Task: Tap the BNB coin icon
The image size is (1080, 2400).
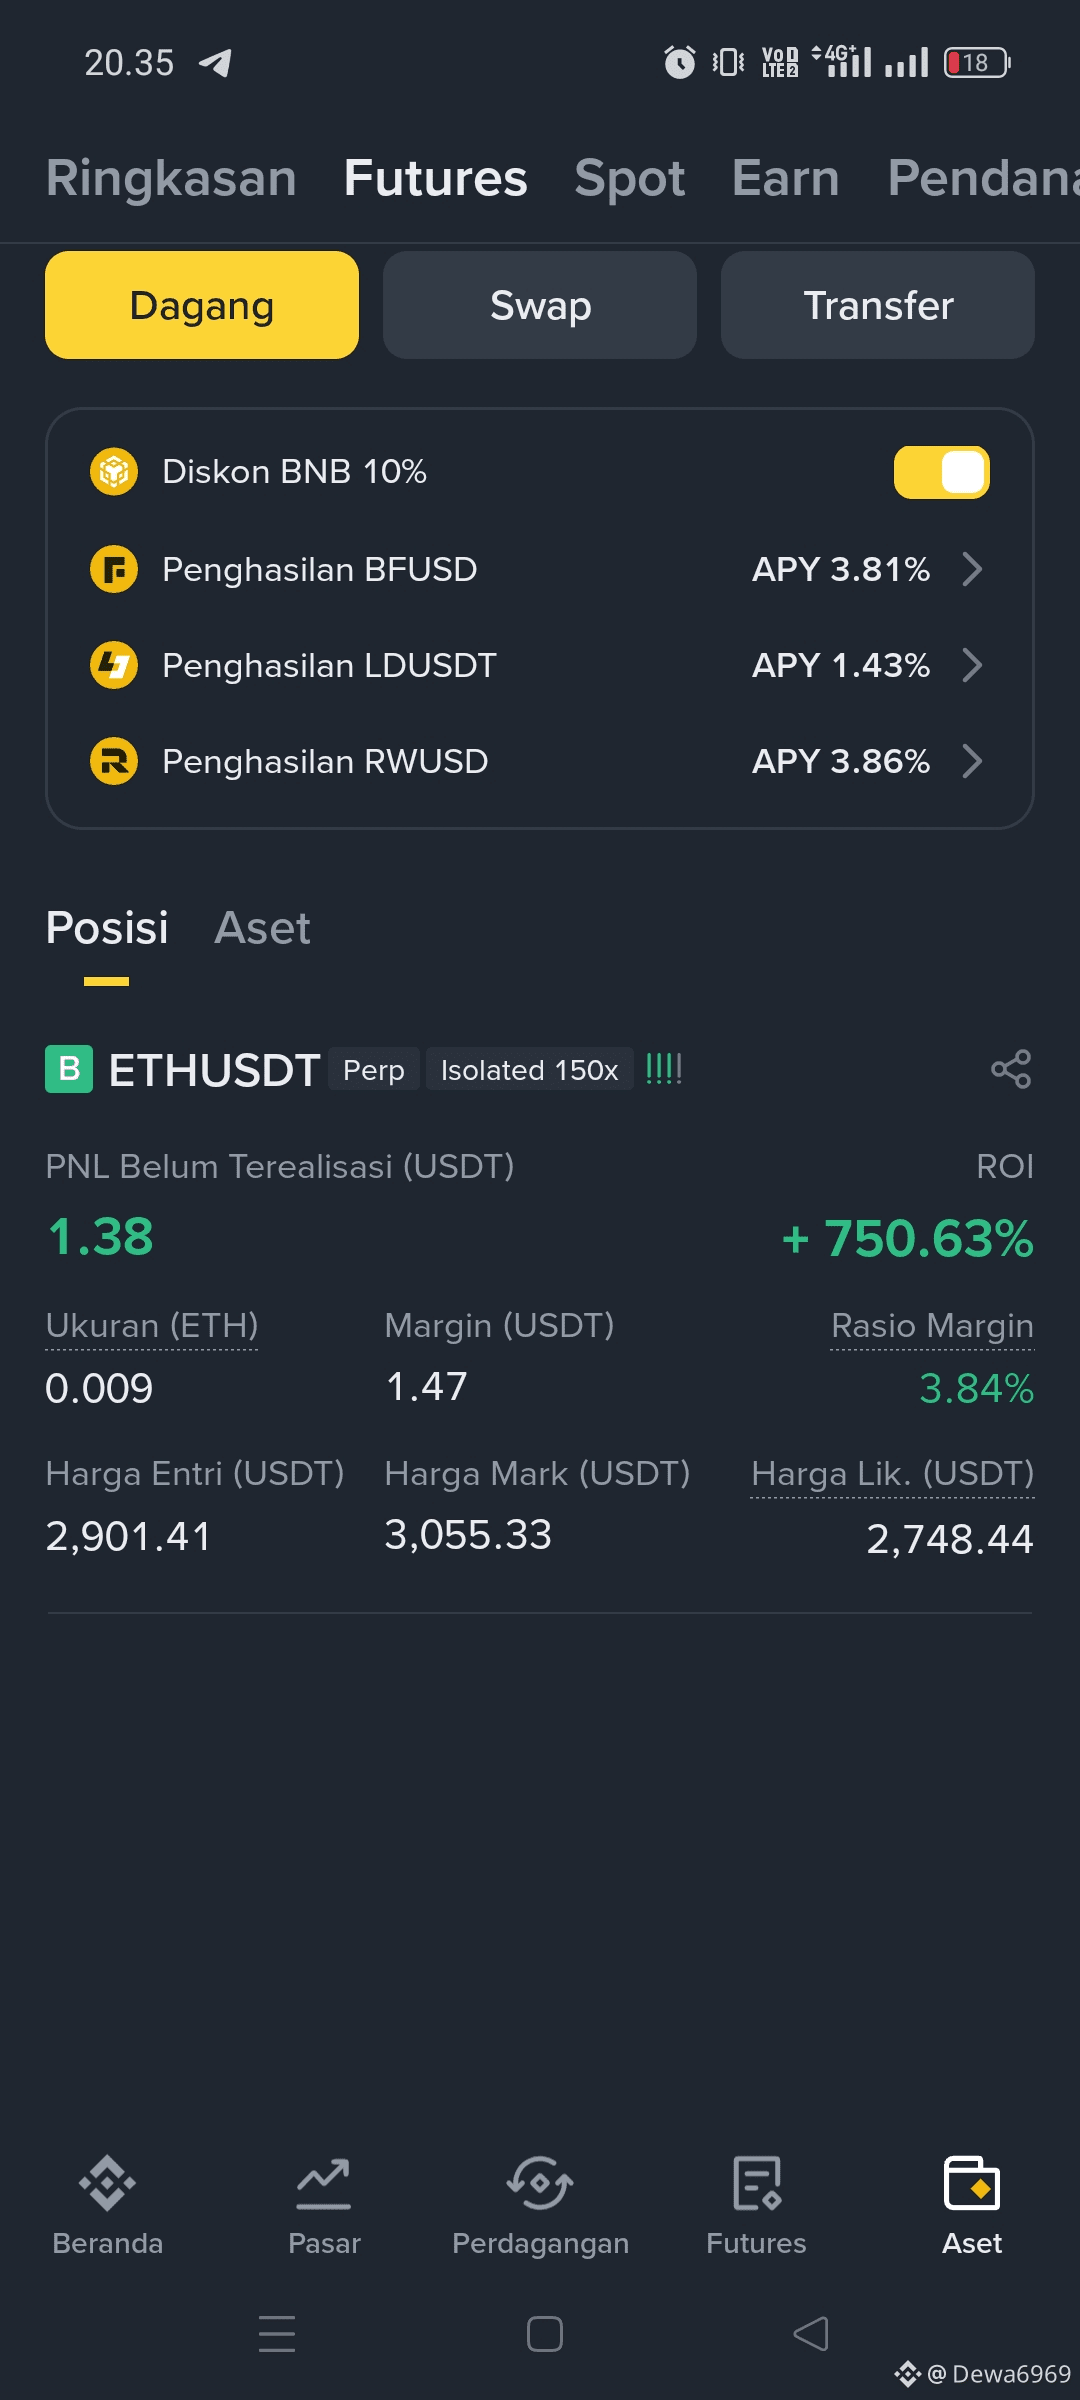Action: point(114,471)
